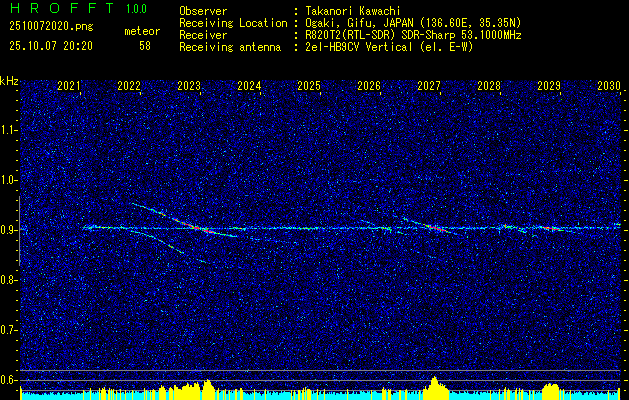The height and width of the screenshot is (400, 629).
Task: Click the 'Receiving Location' label
Action: click(233, 23)
